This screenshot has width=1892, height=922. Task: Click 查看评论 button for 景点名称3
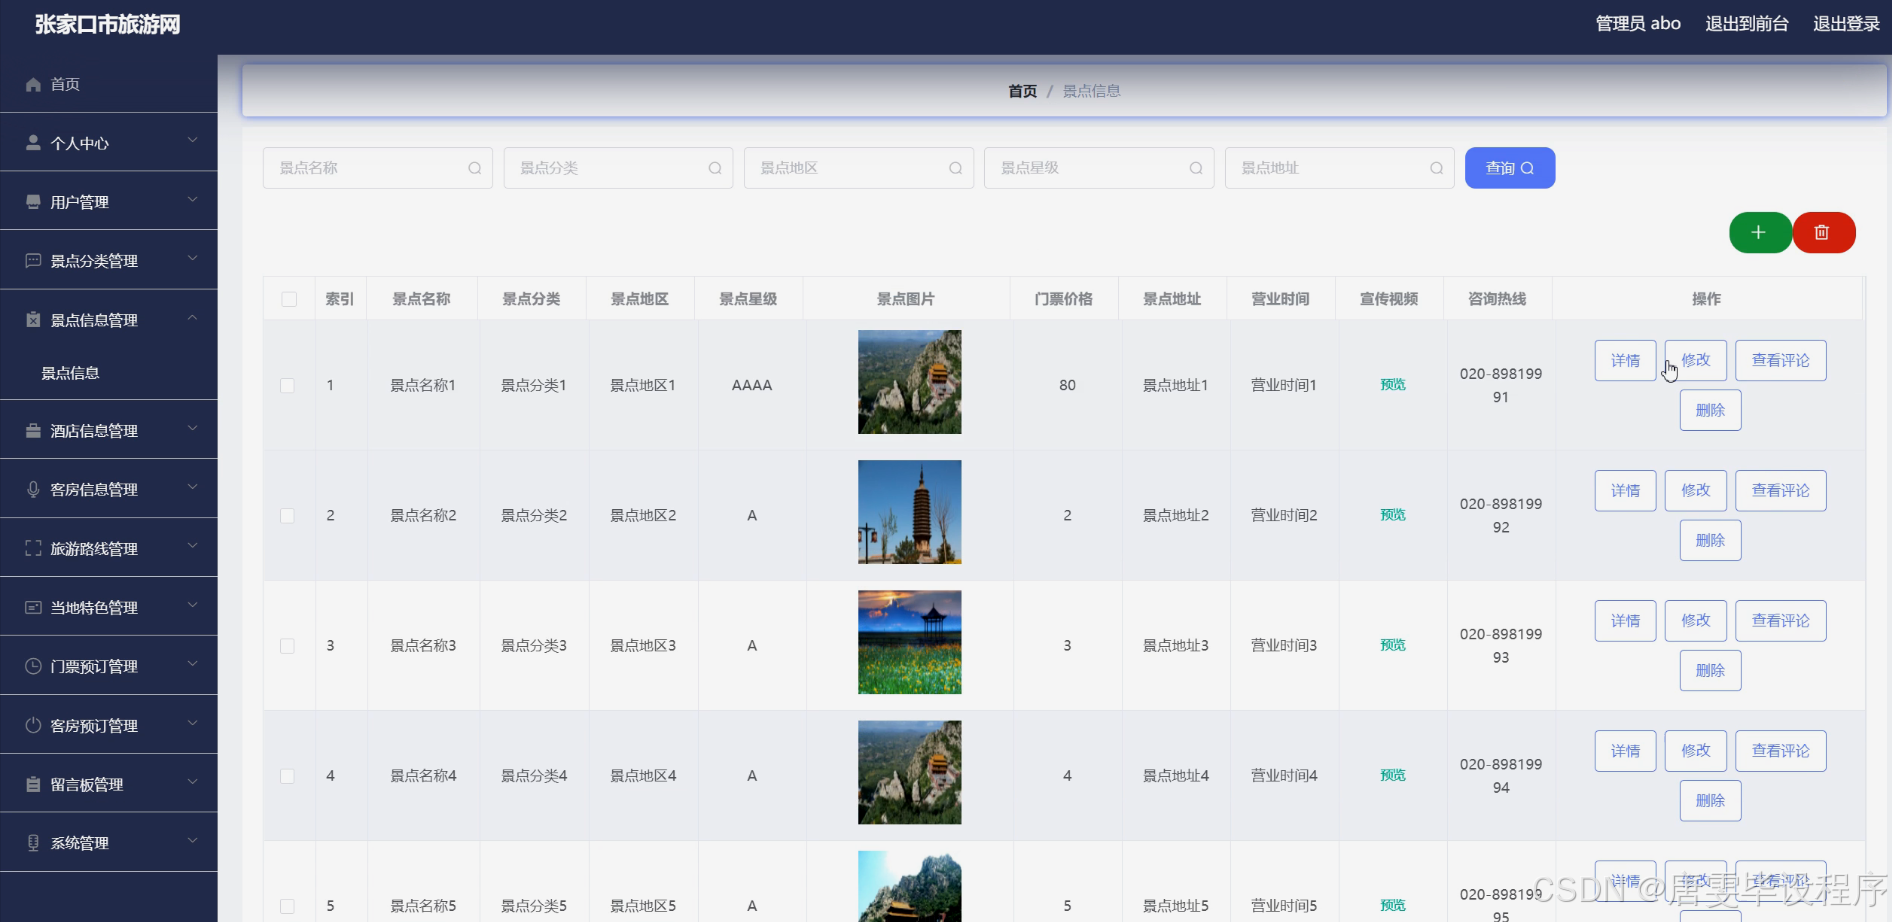(1780, 621)
